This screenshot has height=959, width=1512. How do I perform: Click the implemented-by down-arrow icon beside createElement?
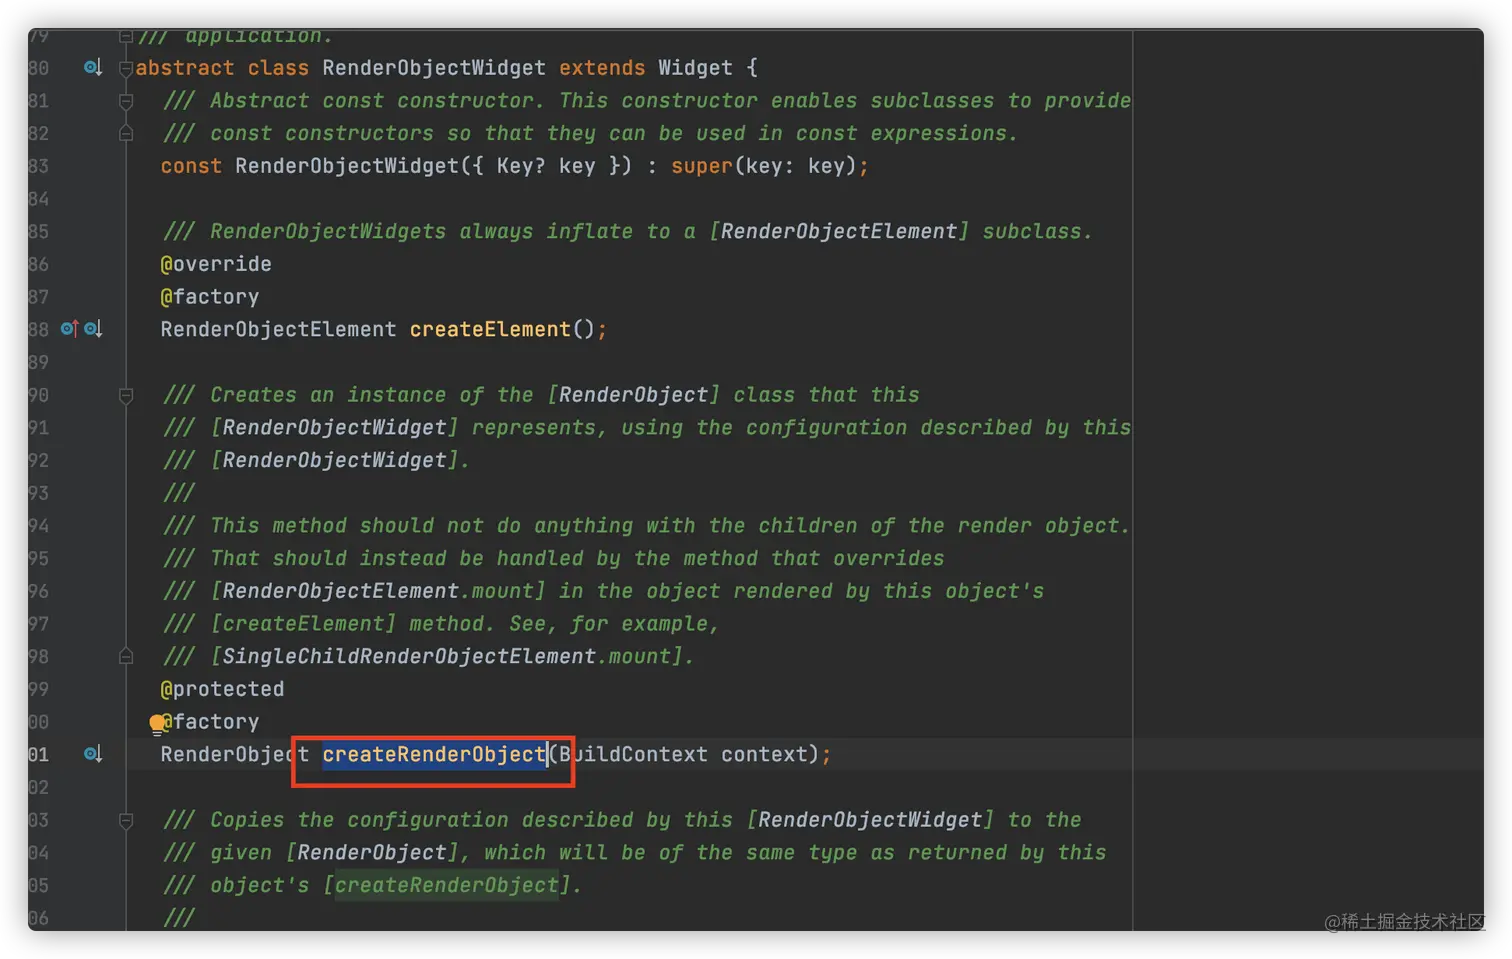click(93, 329)
